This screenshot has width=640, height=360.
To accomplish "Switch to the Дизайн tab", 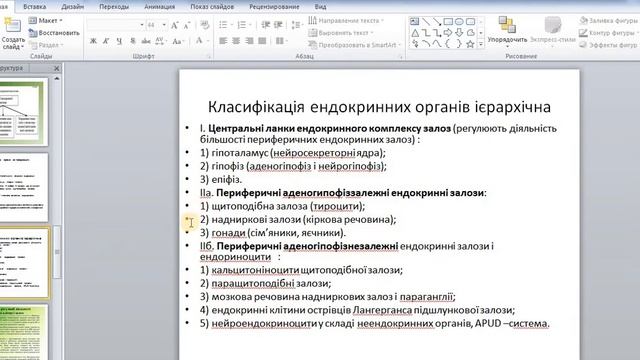I will [73, 7].
